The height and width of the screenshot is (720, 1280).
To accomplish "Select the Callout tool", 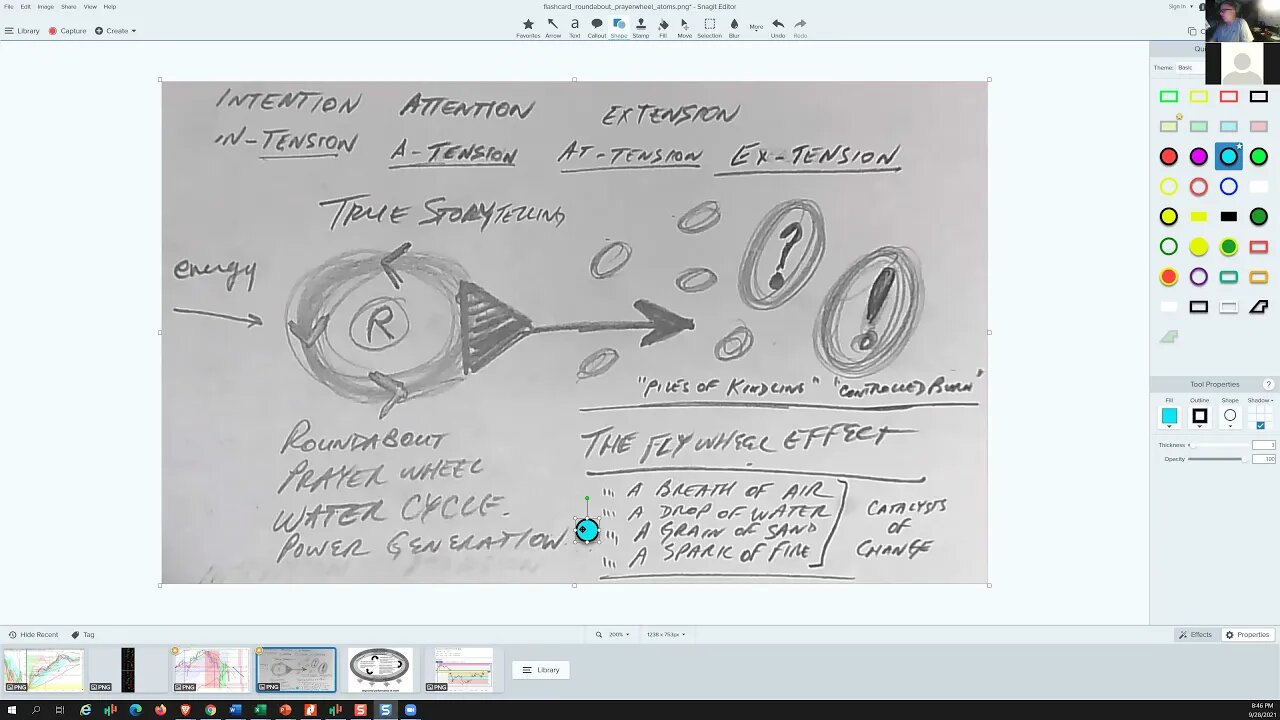I will tap(597, 28).
